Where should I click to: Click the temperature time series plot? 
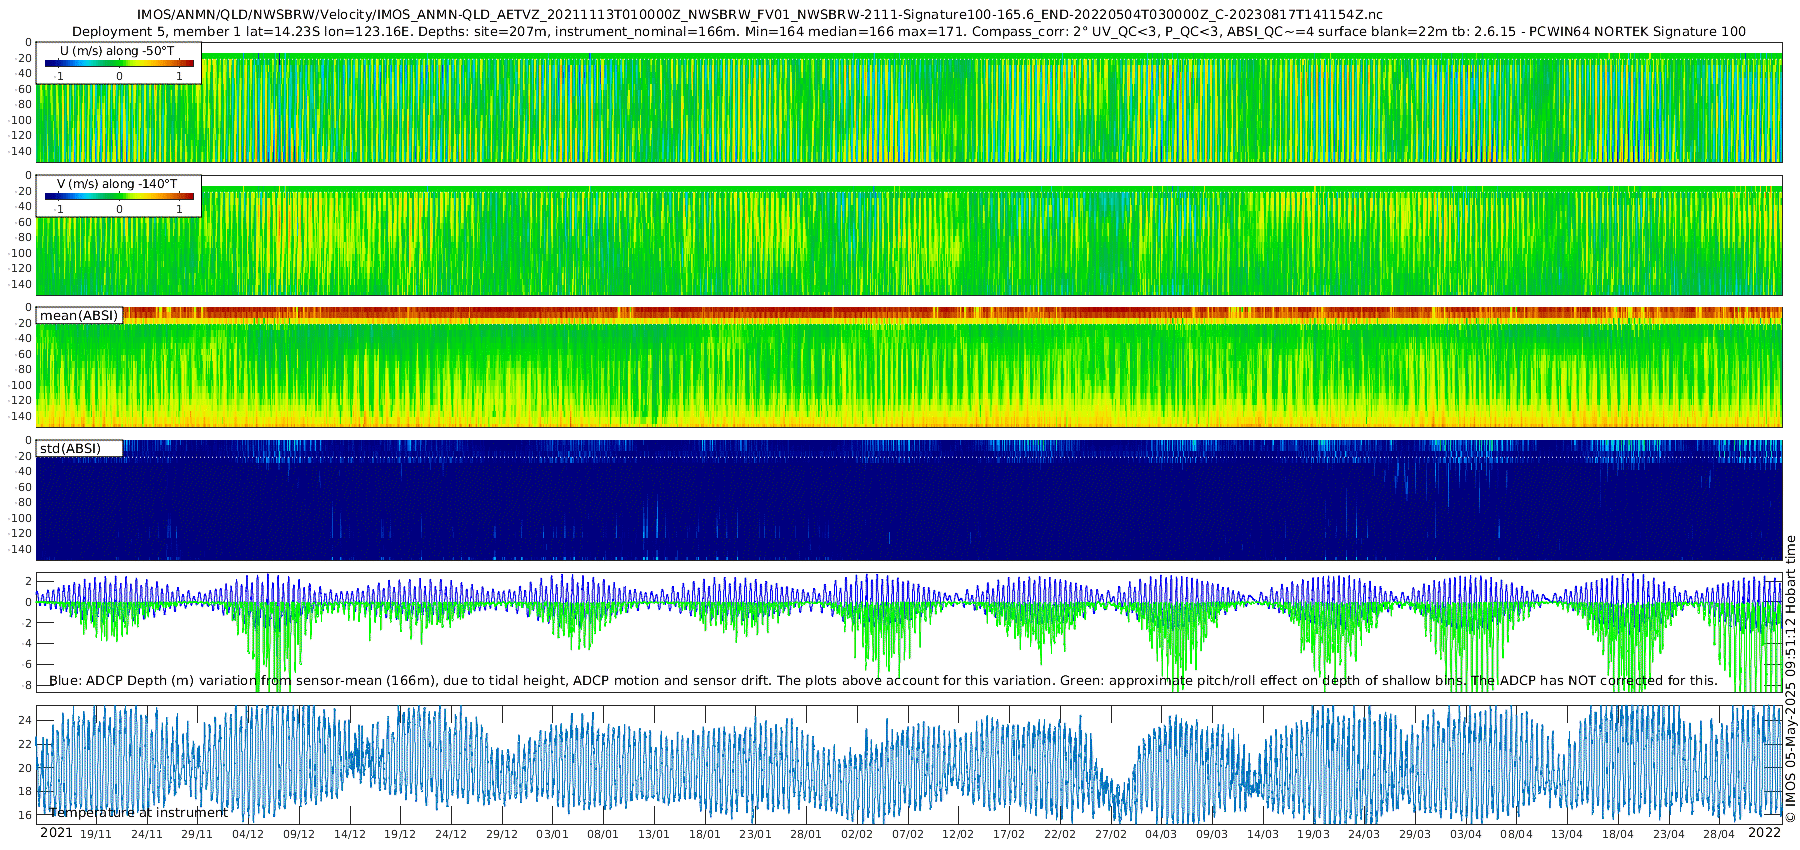(909, 764)
